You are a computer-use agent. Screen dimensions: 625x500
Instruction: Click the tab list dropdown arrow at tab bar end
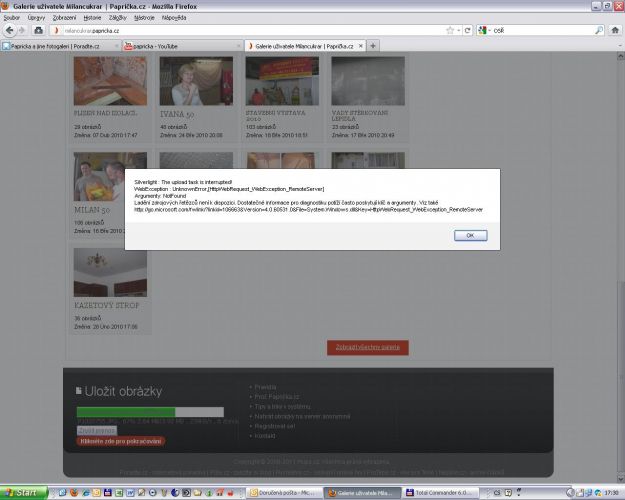click(620, 46)
